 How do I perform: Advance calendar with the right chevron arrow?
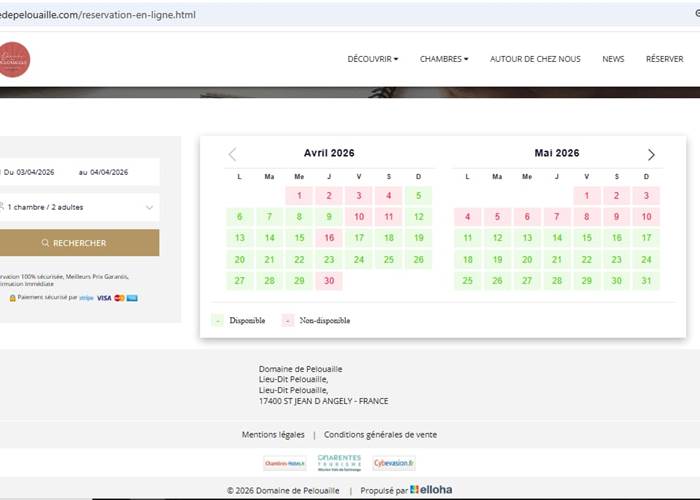click(651, 154)
